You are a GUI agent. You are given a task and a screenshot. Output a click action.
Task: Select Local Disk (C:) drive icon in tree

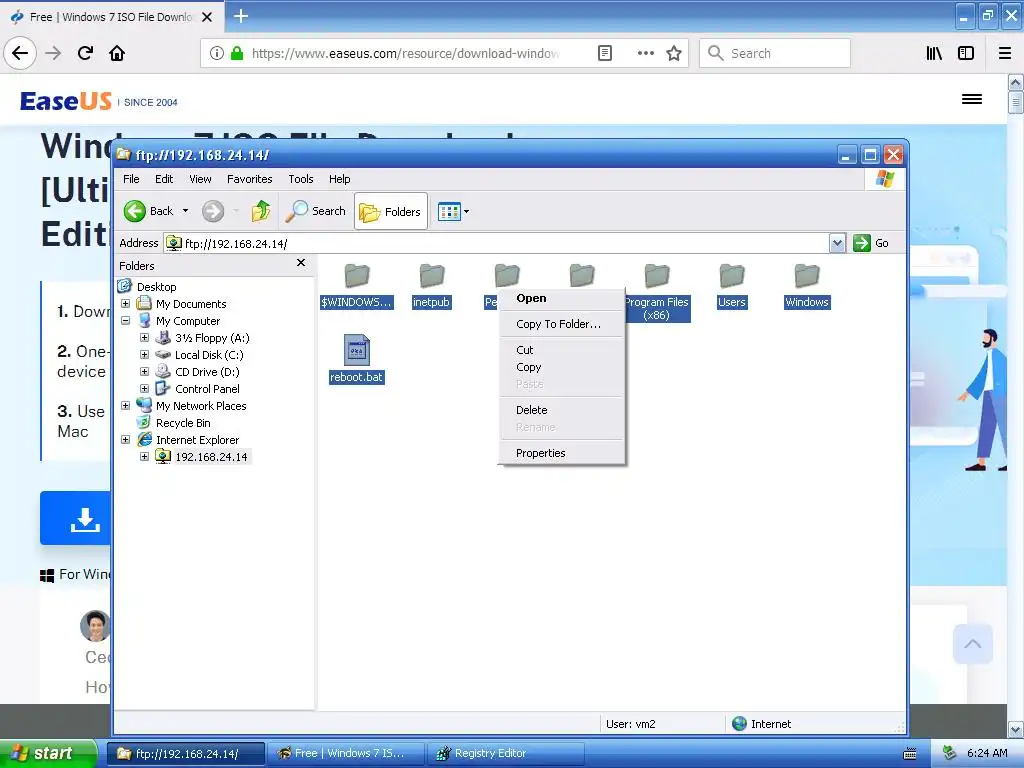tap(163, 355)
